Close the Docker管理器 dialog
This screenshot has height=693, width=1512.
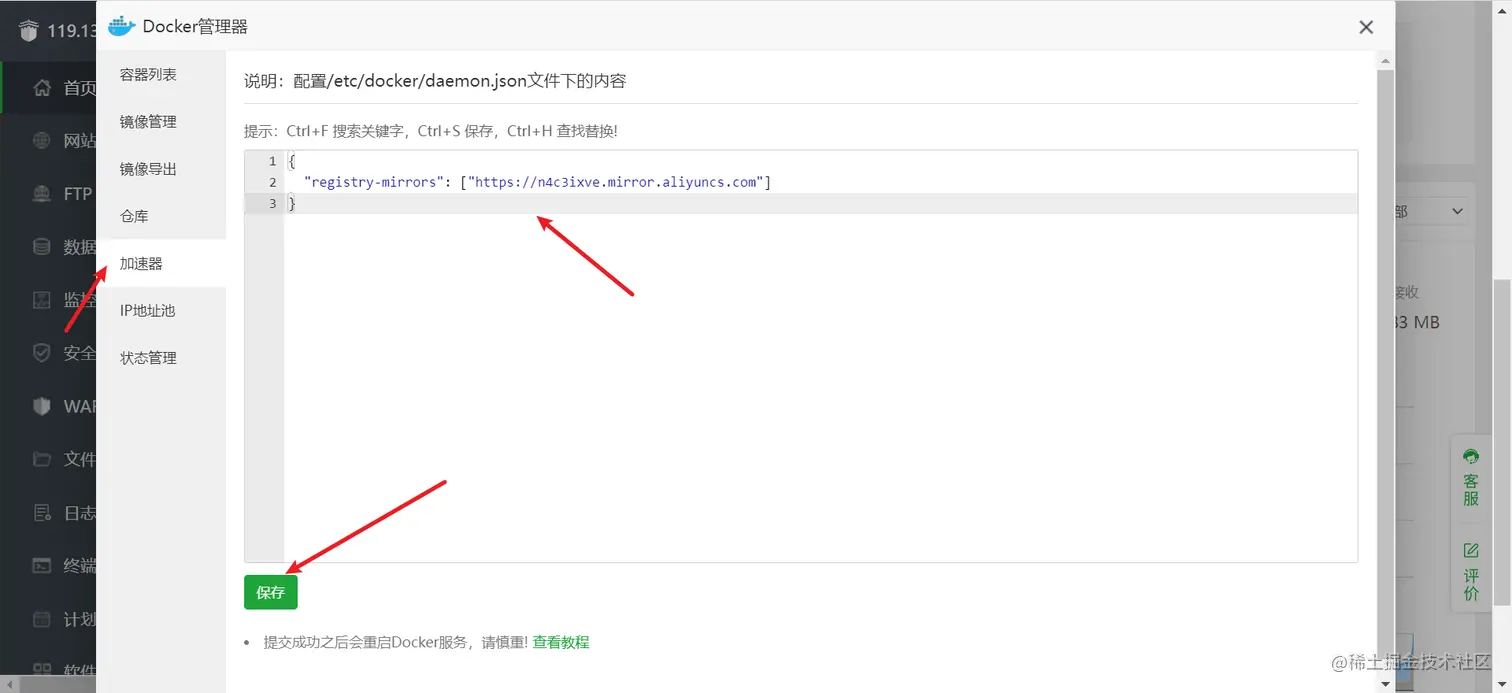tap(1366, 27)
